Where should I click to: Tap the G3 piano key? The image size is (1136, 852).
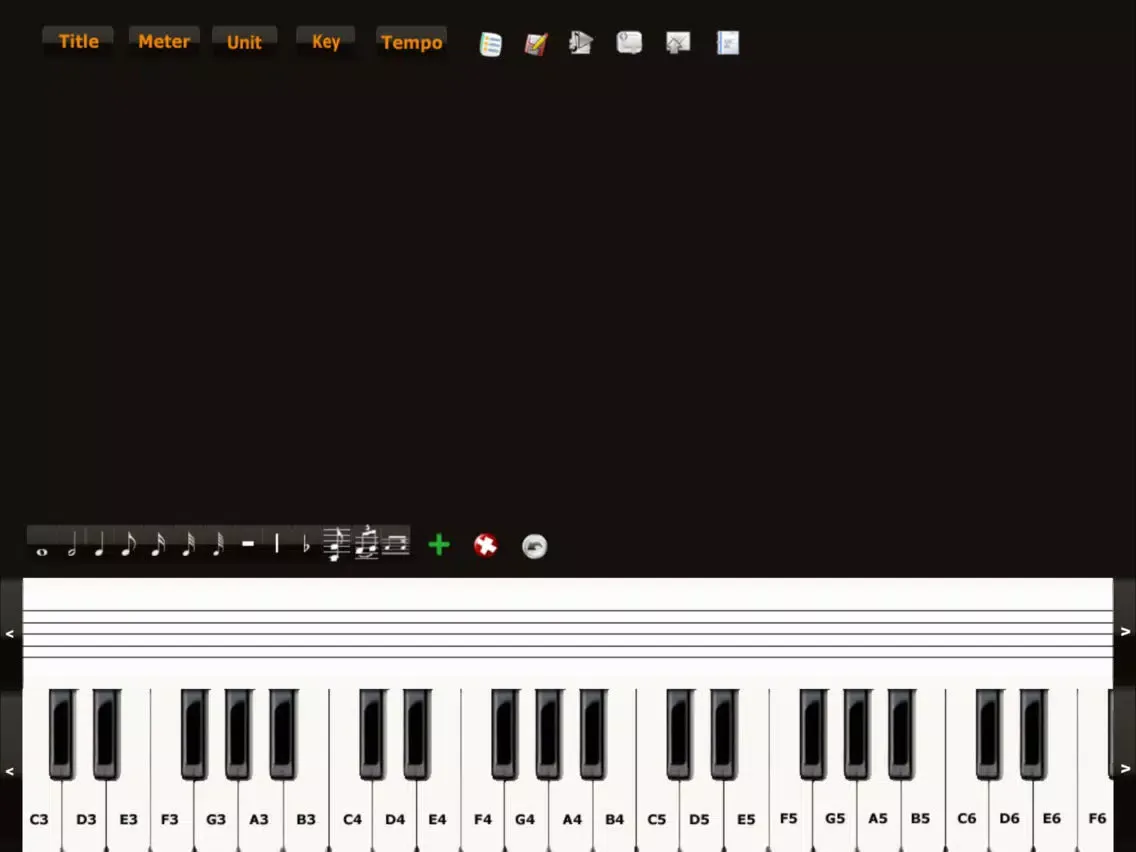[x=216, y=819]
